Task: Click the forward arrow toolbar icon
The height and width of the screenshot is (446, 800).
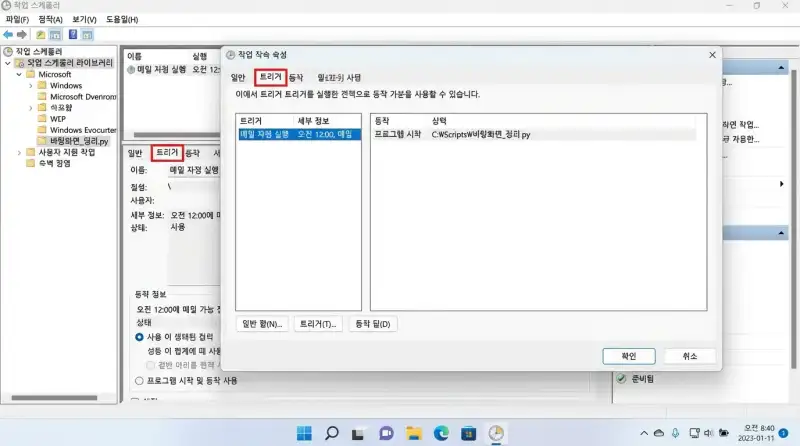Action: point(21,34)
